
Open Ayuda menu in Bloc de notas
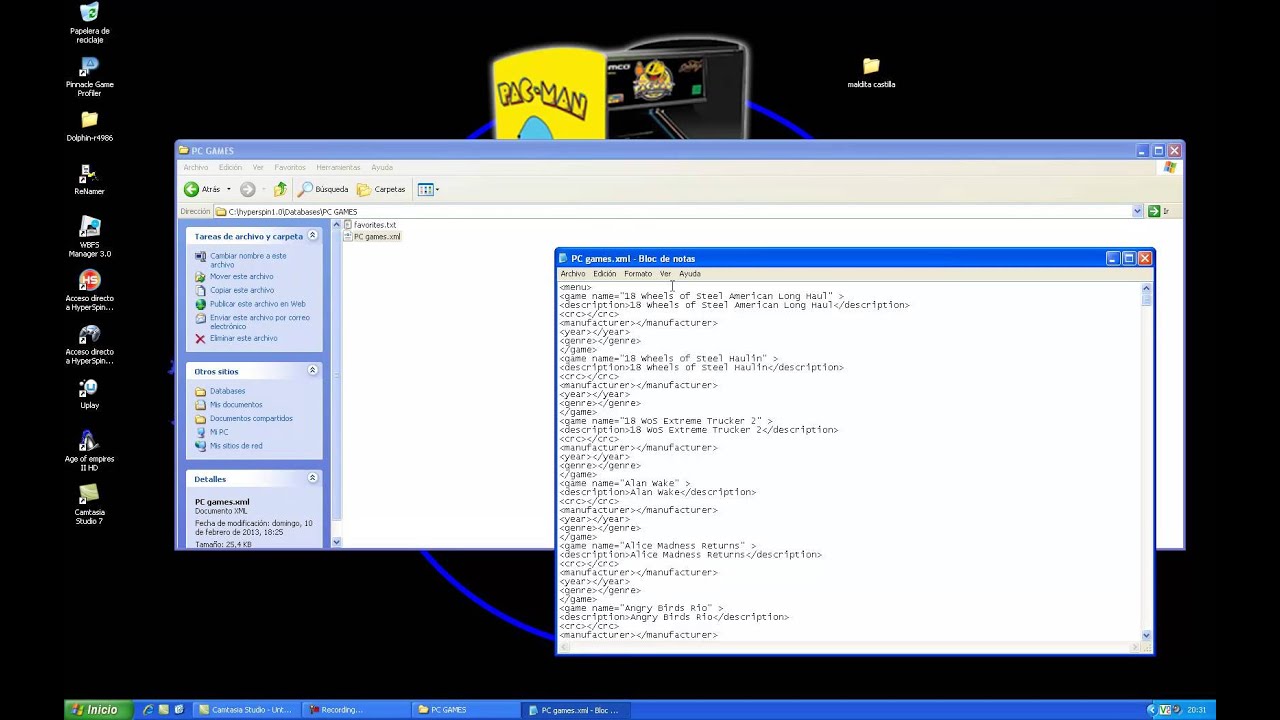point(690,274)
